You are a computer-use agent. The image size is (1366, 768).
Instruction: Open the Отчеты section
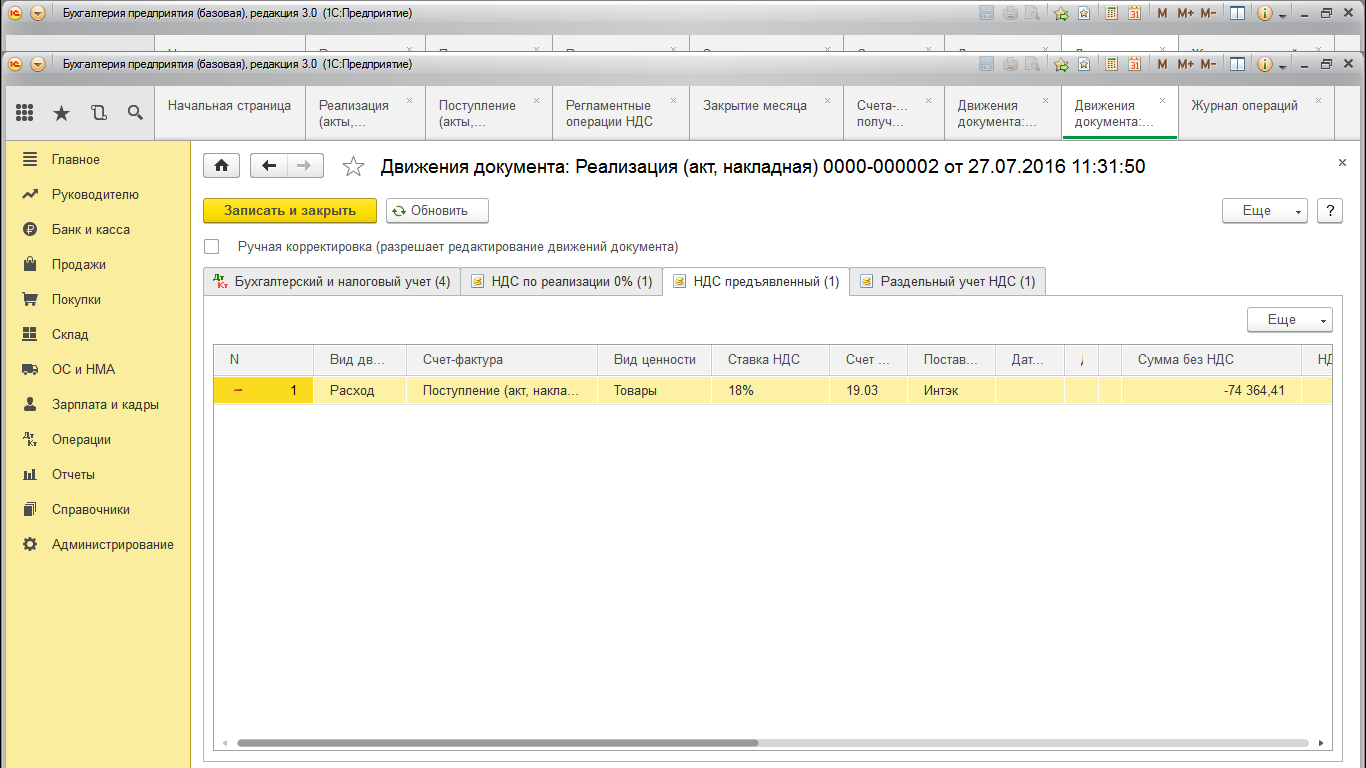(x=73, y=474)
